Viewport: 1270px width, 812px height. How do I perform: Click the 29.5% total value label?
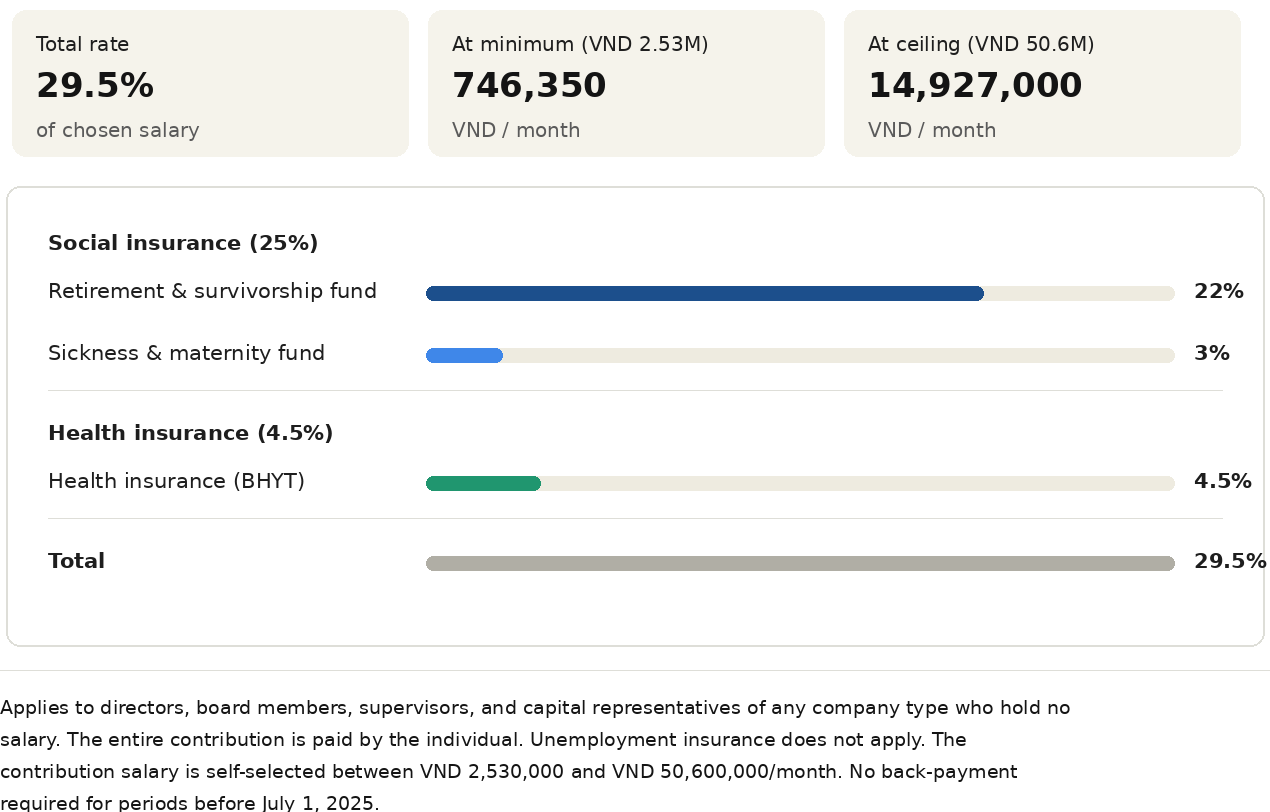pos(1230,561)
